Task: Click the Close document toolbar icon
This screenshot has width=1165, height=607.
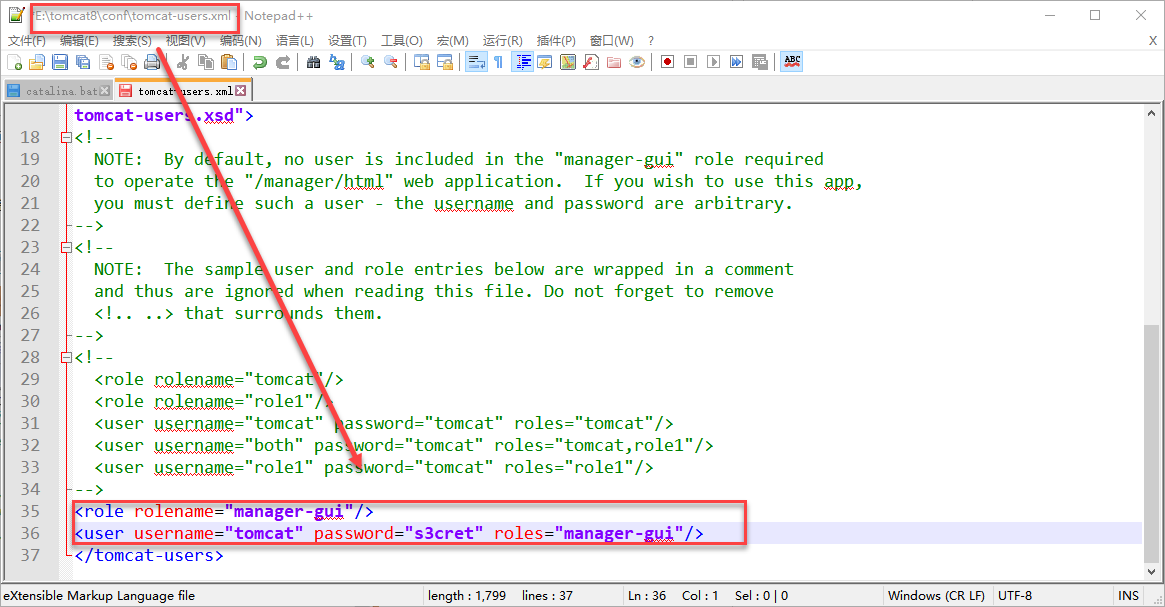Action: tap(106, 62)
